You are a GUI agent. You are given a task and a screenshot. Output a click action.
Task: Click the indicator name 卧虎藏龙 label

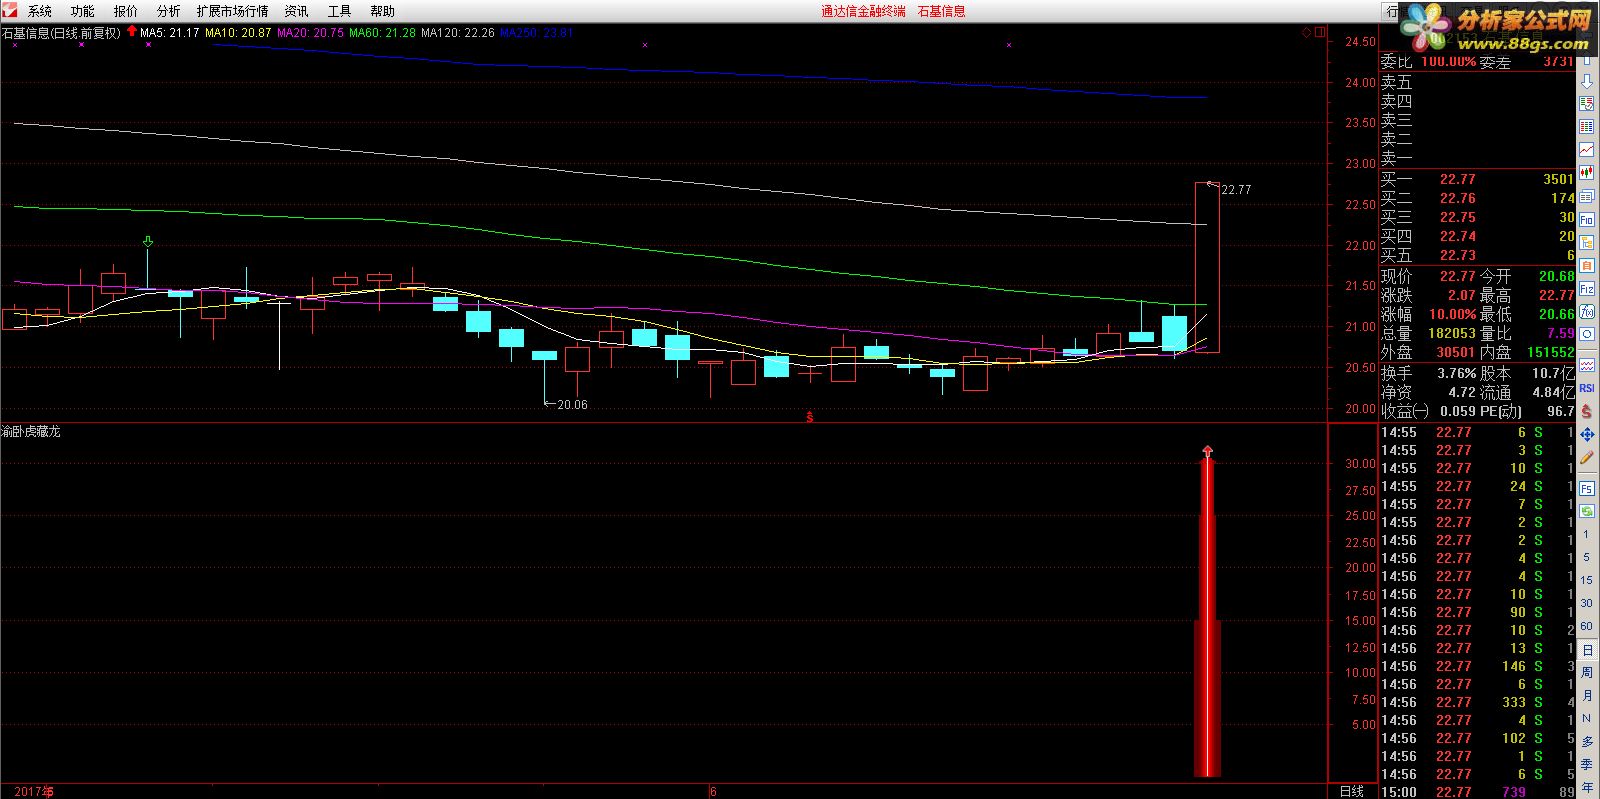click(31, 431)
